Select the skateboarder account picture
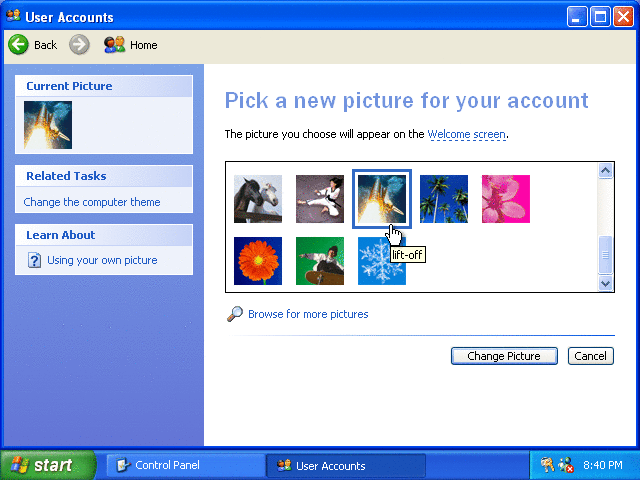 coord(320,261)
